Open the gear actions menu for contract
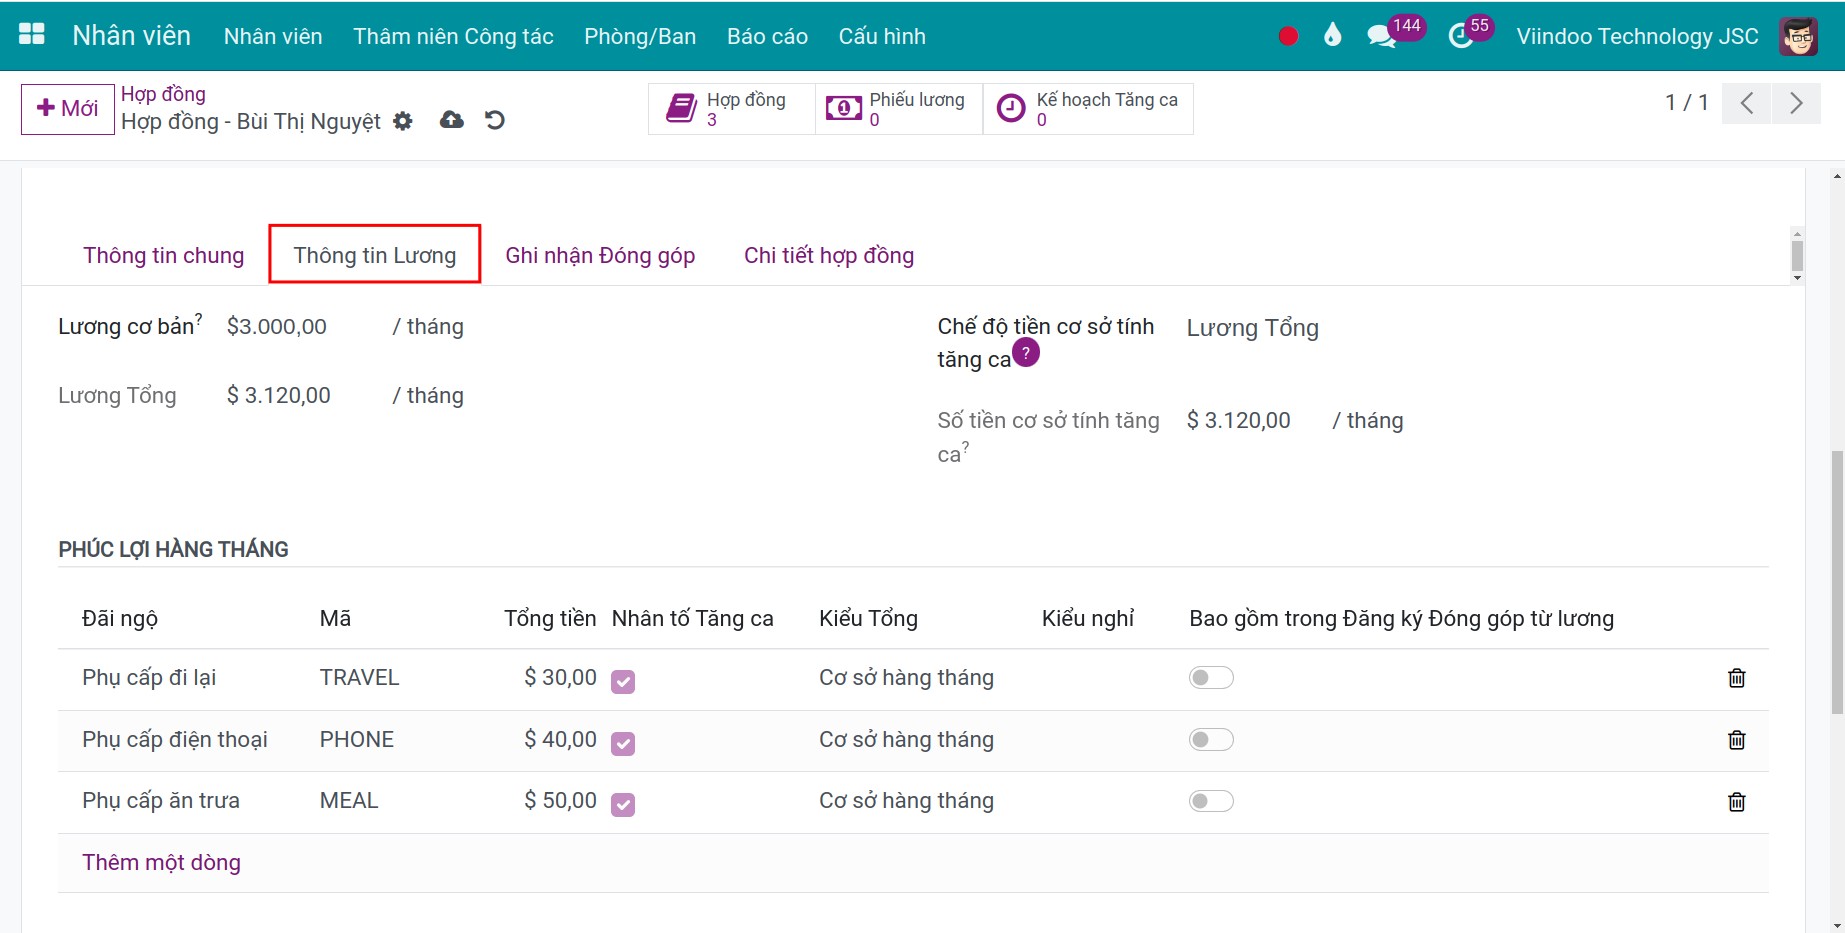The height and width of the screenshot is (933, 1845). pyautogui.click(x=403, y=121)
